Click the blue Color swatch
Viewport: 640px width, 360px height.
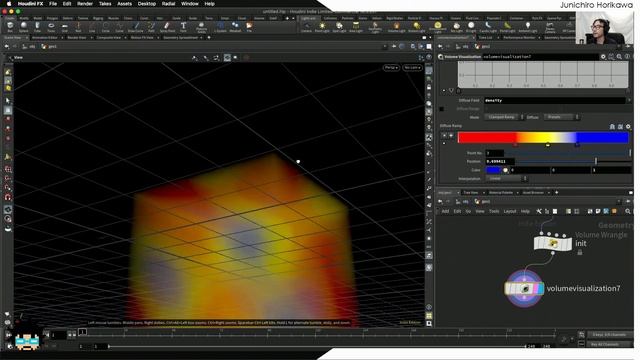[x=493, y=170]
